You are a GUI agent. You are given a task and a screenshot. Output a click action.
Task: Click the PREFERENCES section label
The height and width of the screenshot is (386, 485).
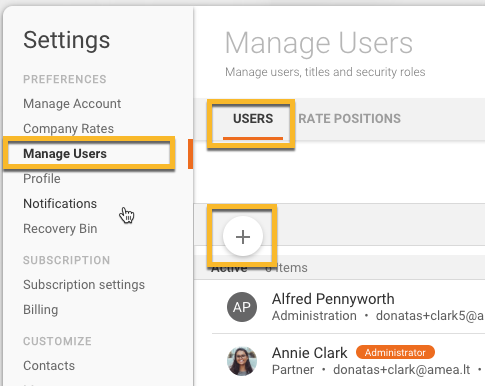click(65, 79)
